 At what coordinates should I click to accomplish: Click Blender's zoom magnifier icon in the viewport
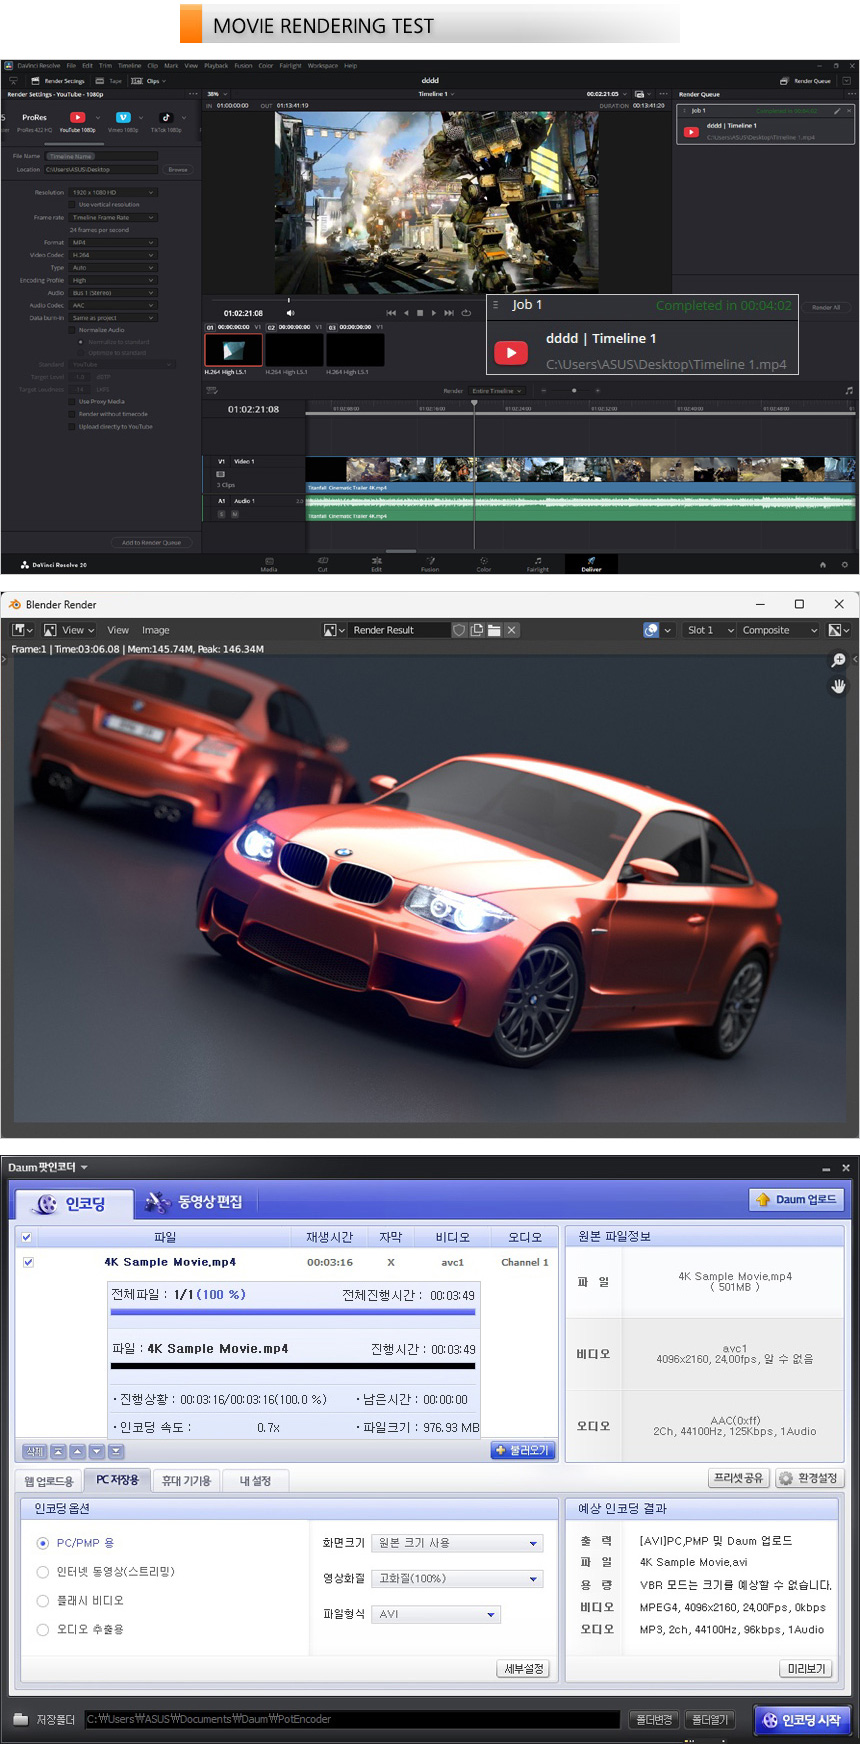tap(838, 660)
